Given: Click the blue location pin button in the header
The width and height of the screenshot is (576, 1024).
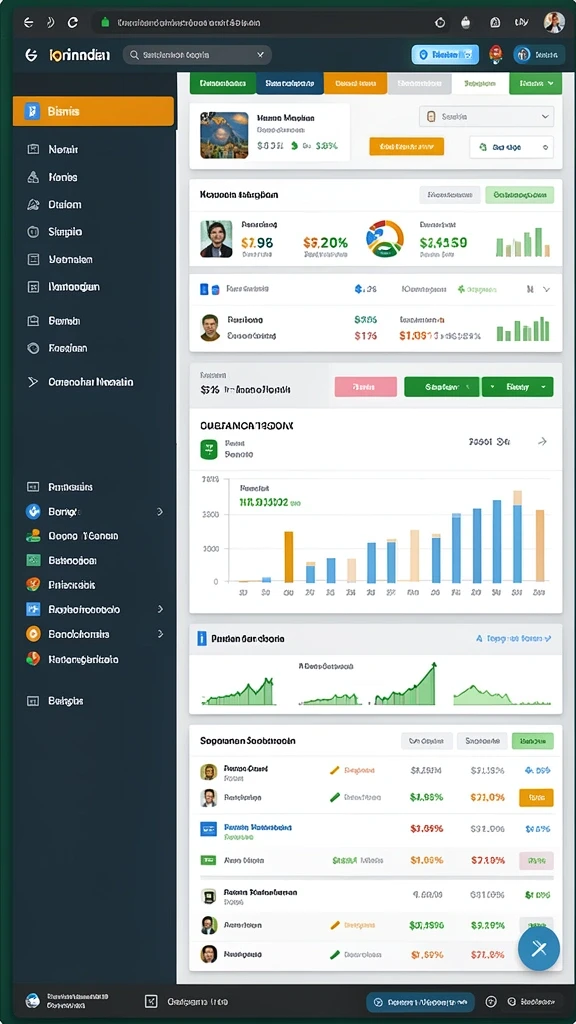Looking at the screenshot, I should (x=445, y=55).
